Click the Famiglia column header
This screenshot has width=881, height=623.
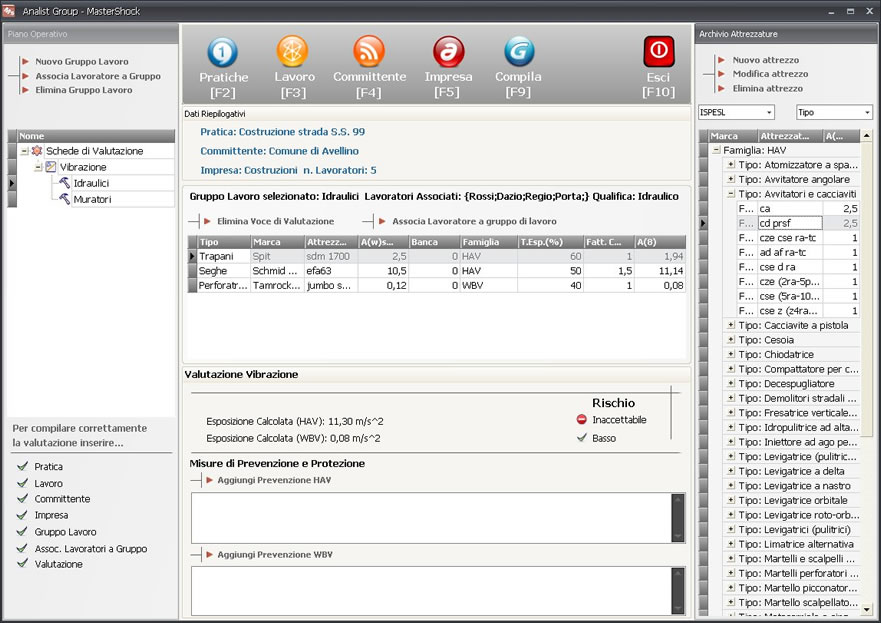(486, 242)
